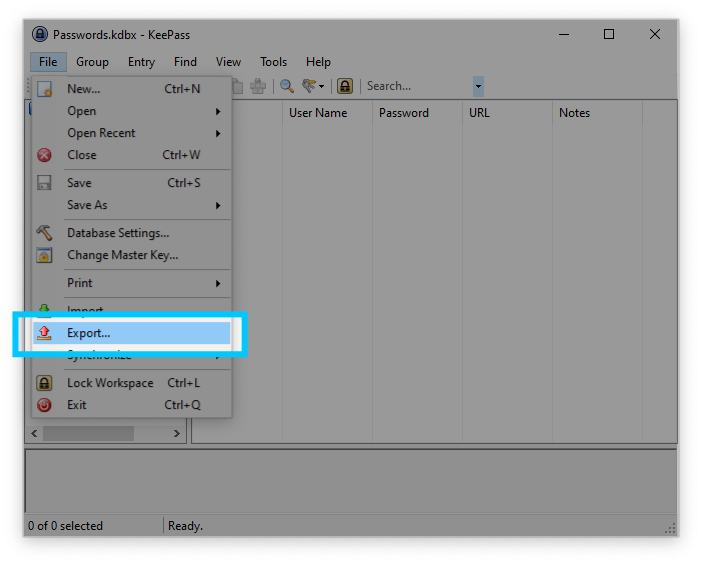Expand the Print submenu arrow
Viewport: 702px width, 564px height.
pyautogui.click(x=218, y=283)
